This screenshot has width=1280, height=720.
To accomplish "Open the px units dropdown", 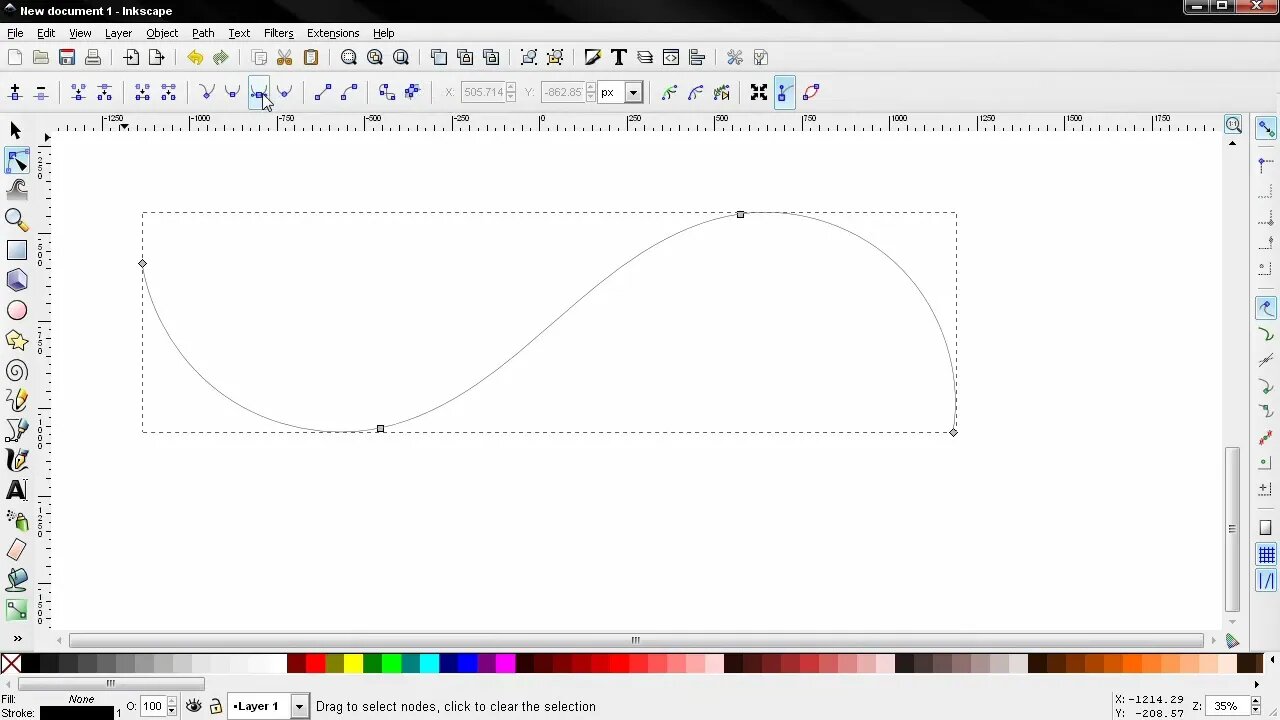I will coord(633,92).
